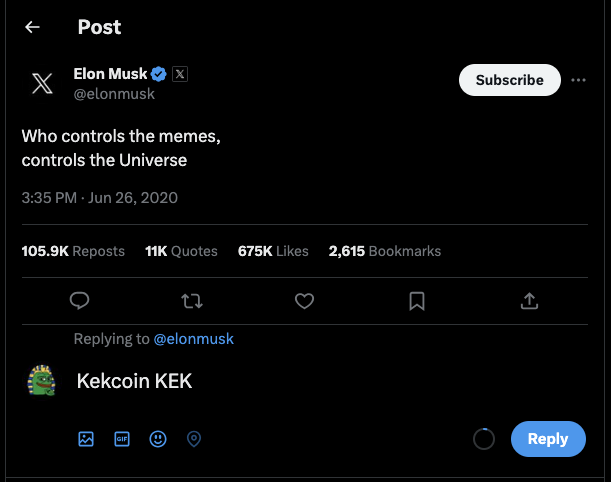Open the @elonmusk mention link

tap(193, 339)
